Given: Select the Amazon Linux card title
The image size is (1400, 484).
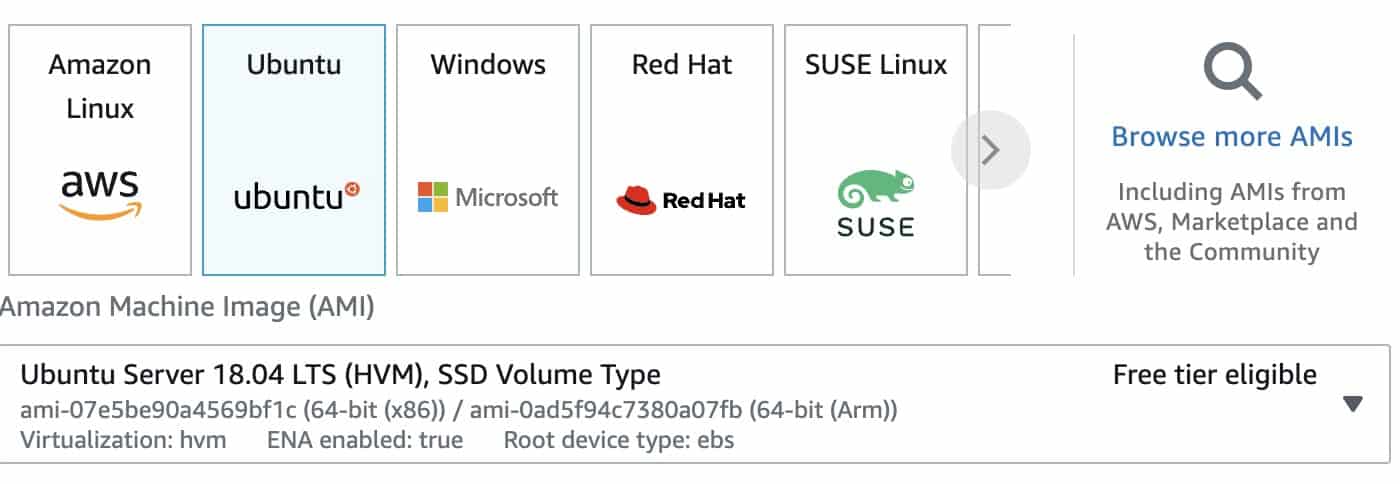Looking at the screenshot, I should click(100, 86).
